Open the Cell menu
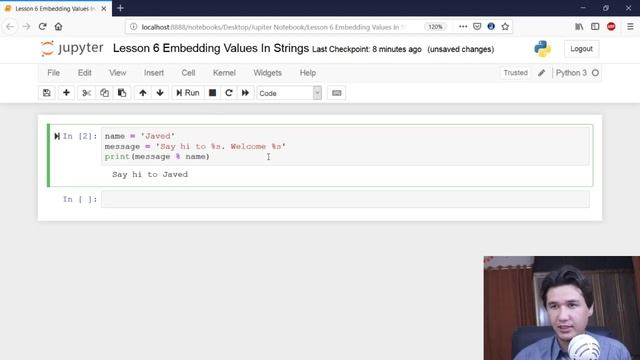Viewport: 640px width, 360px height. 188,73
